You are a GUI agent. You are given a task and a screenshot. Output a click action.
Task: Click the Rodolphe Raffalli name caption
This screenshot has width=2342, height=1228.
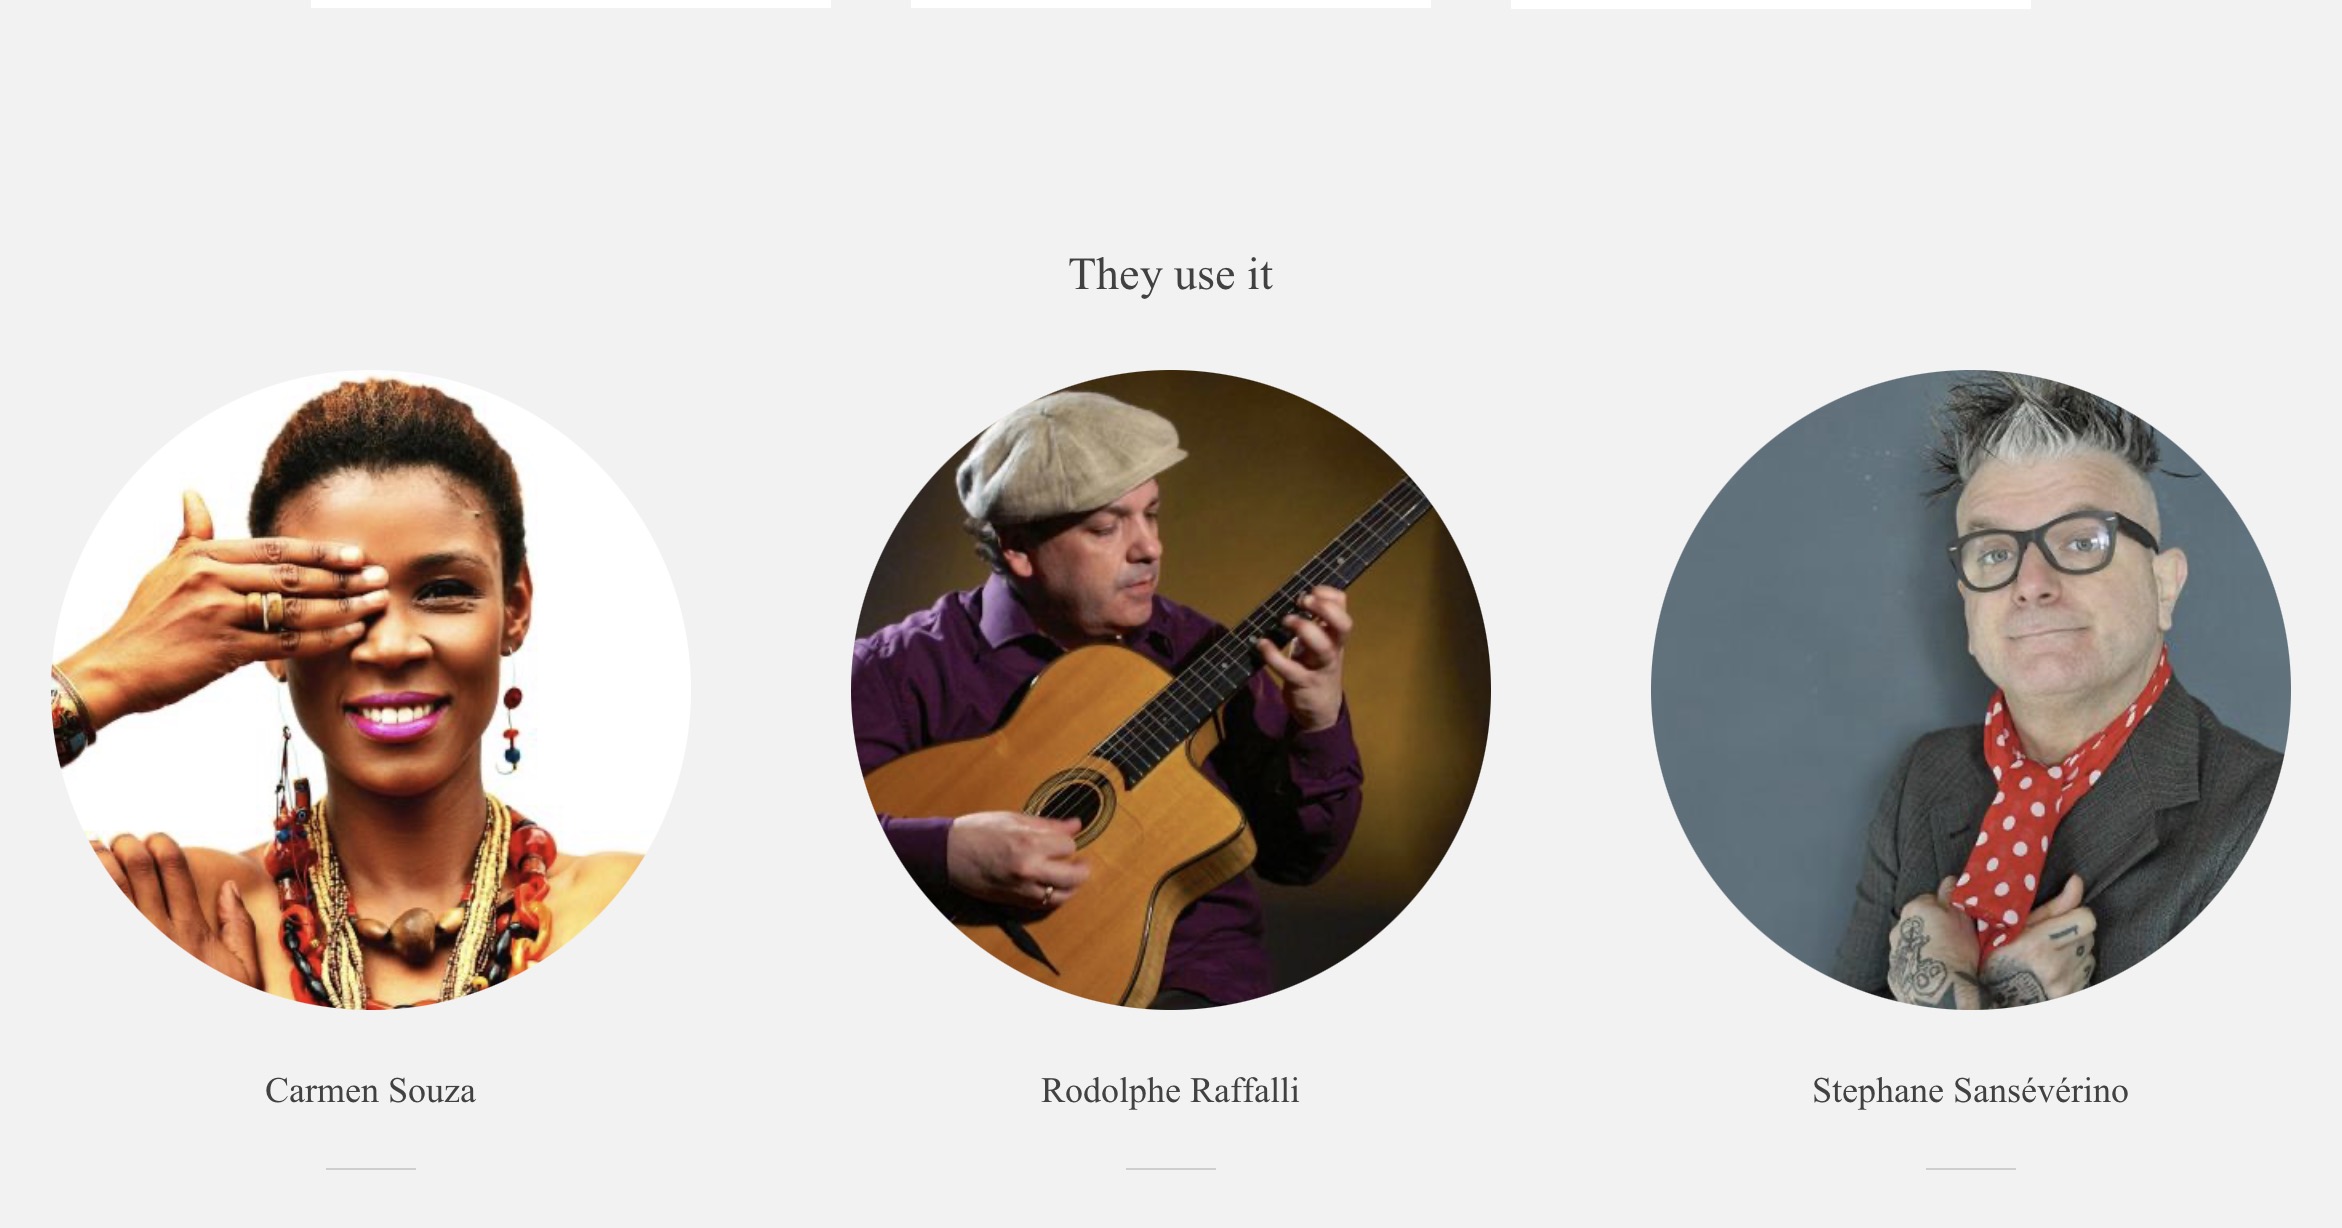tap(1170, 1090)
